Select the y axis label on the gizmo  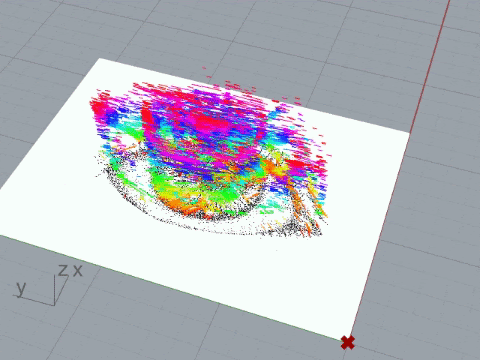click(21, 288)
